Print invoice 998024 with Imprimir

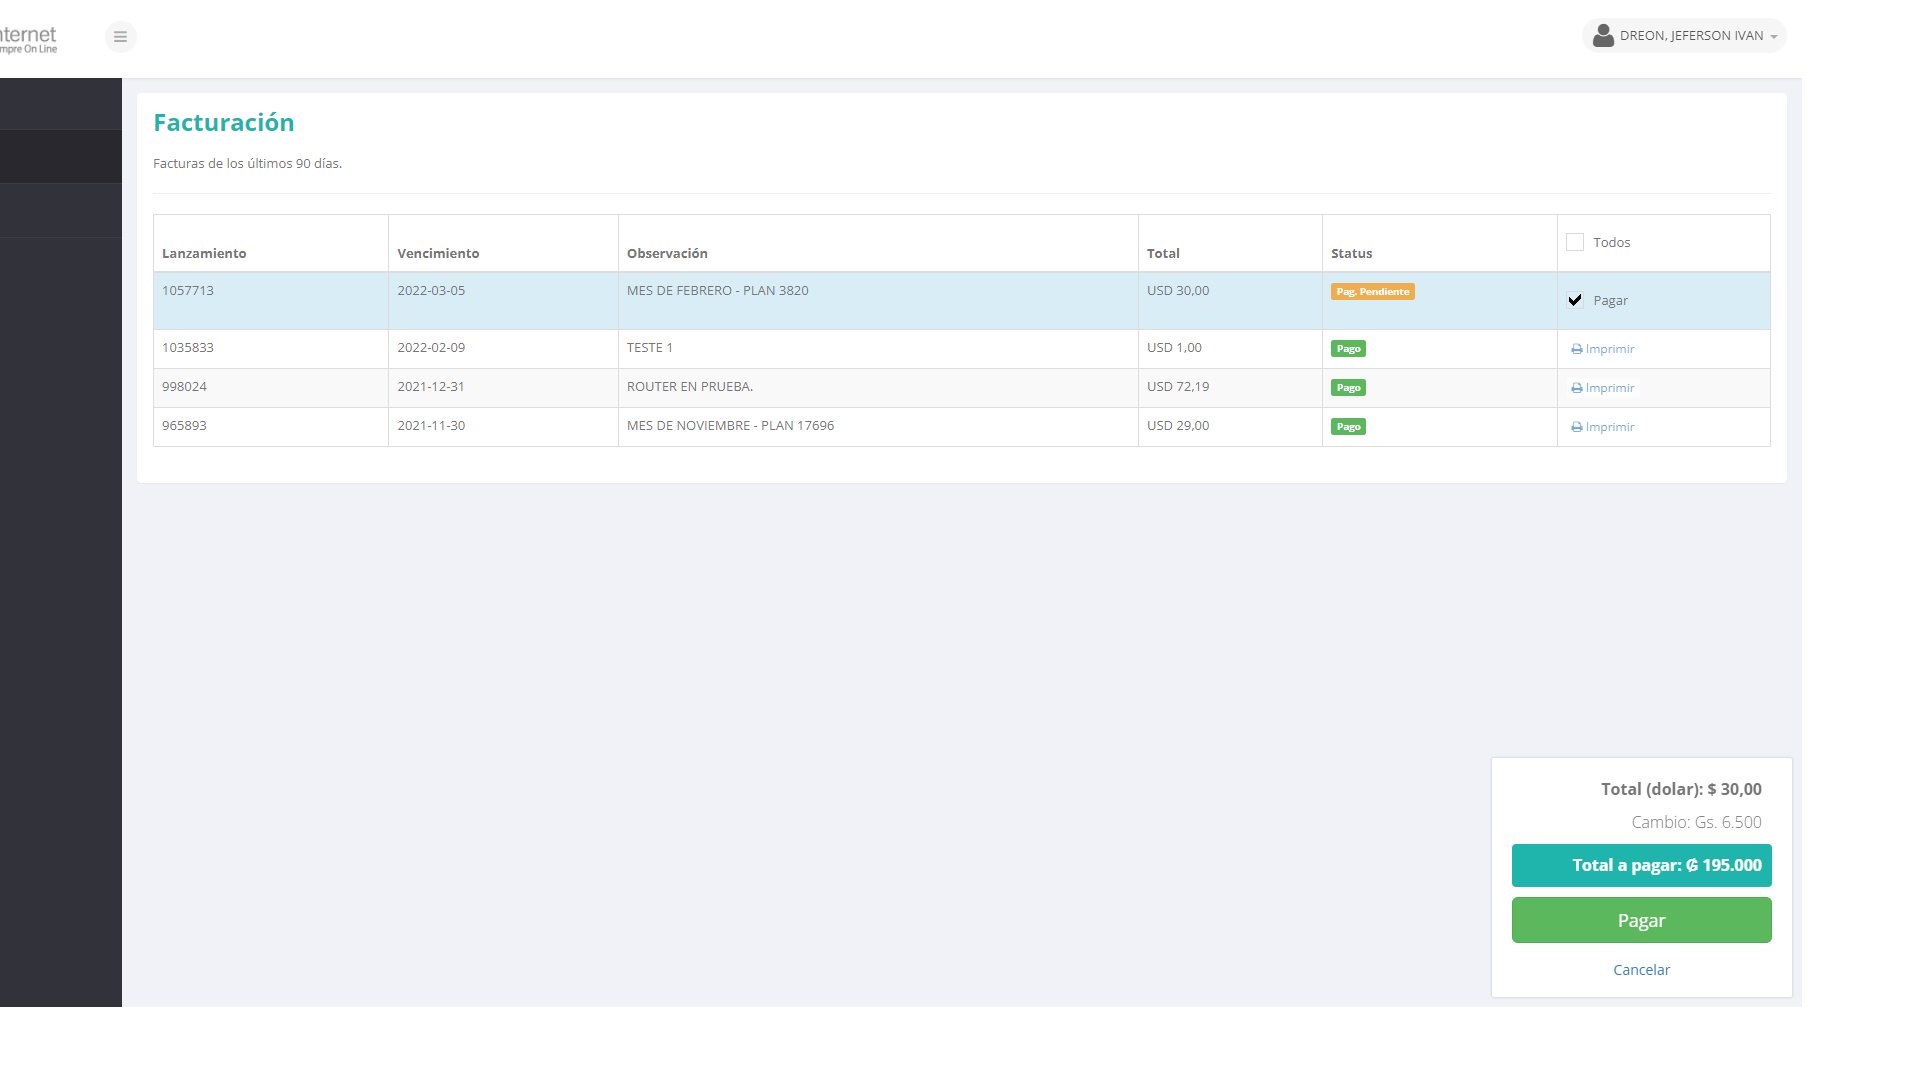tap(1602, 388)
